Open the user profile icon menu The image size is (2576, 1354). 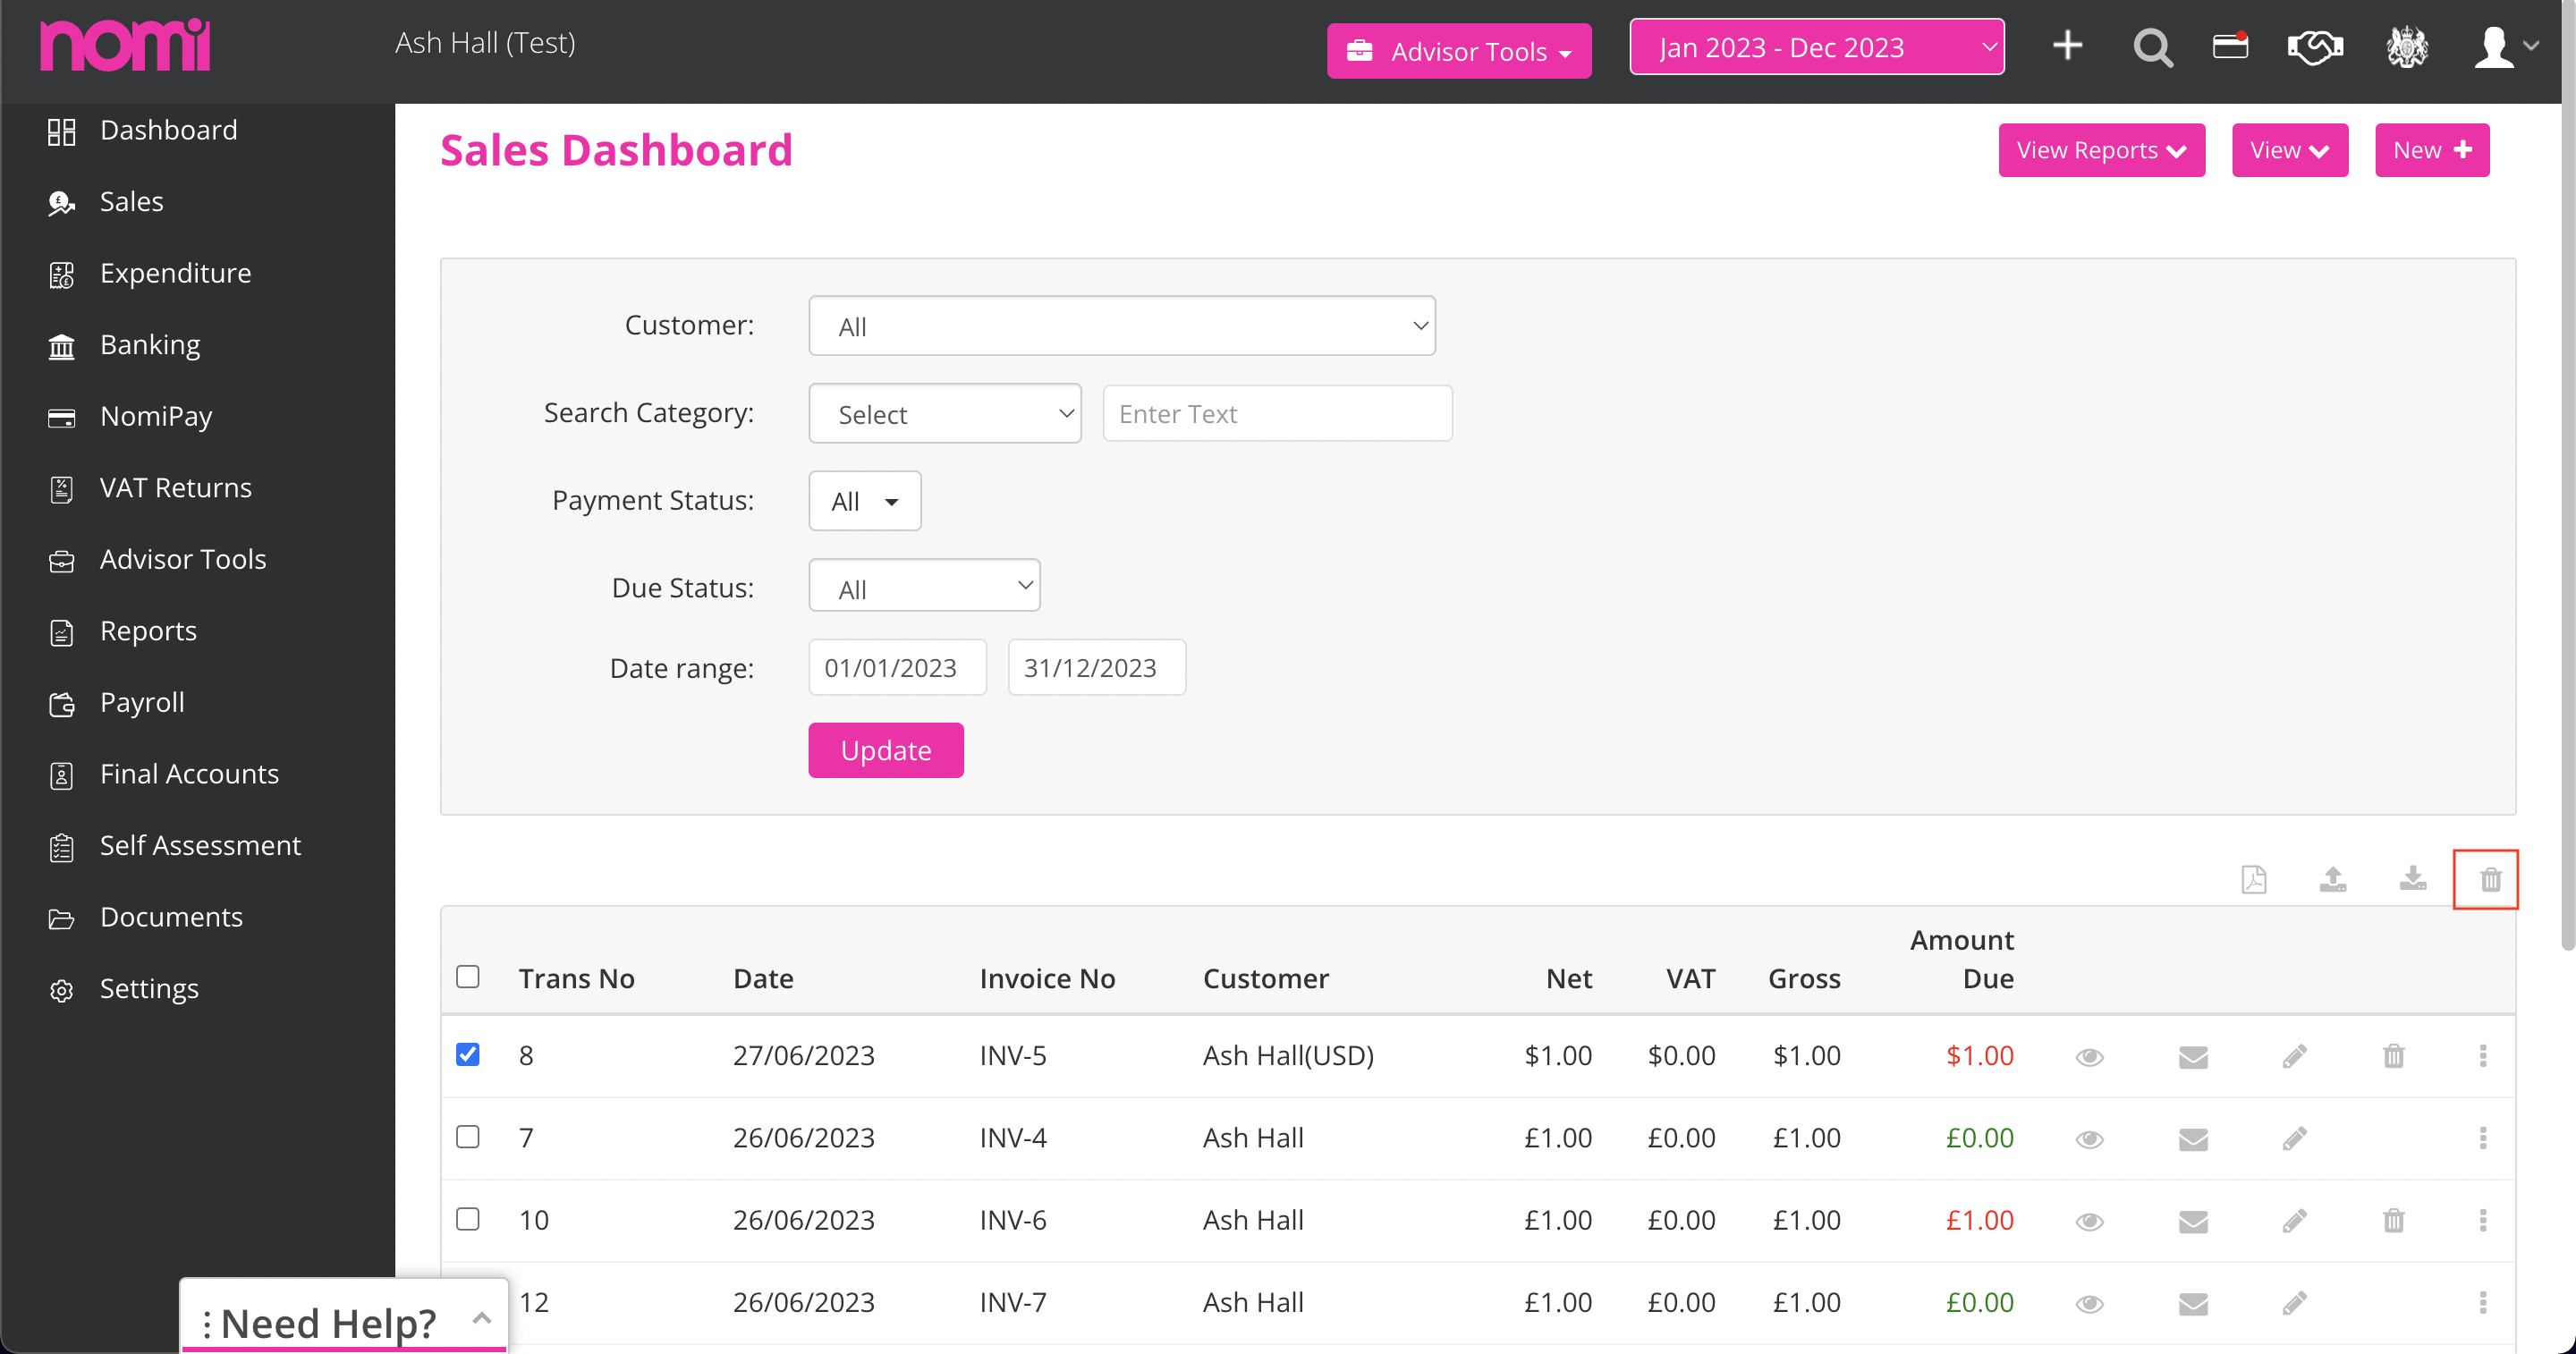pos(2506,47)
